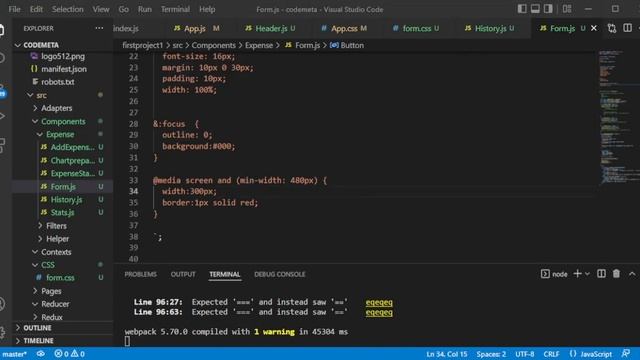Switch to the form.css editor tab

coord(416,28)
